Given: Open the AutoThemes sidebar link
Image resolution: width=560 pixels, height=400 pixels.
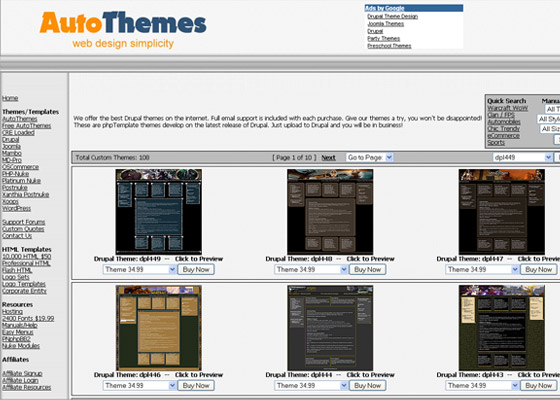Looking at the screenshot, I should point(20,119).
